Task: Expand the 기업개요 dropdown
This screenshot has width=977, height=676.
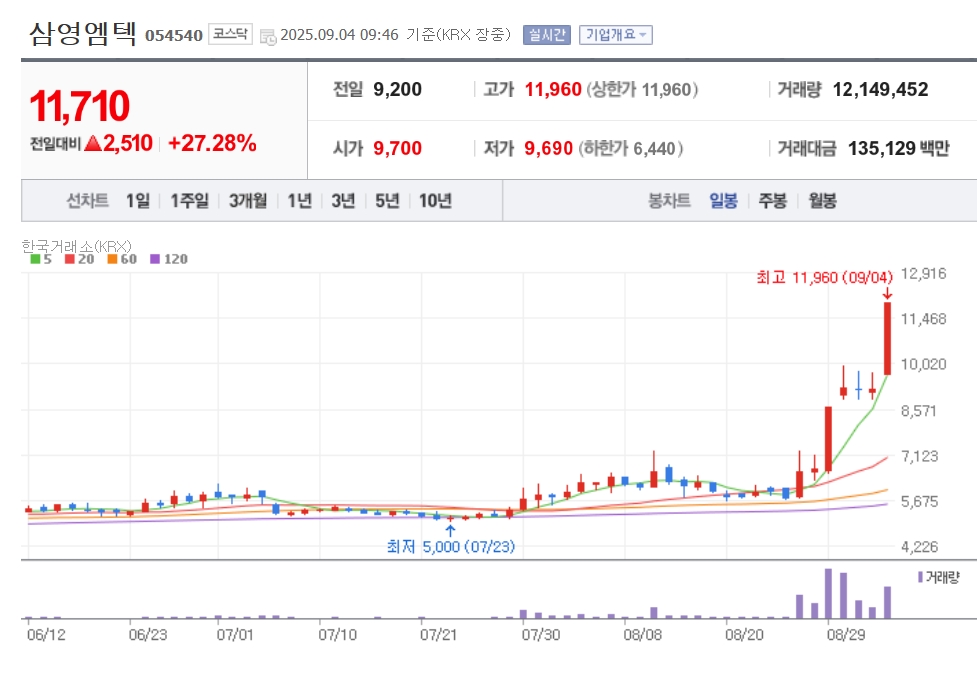Action: tap(615, 35)
